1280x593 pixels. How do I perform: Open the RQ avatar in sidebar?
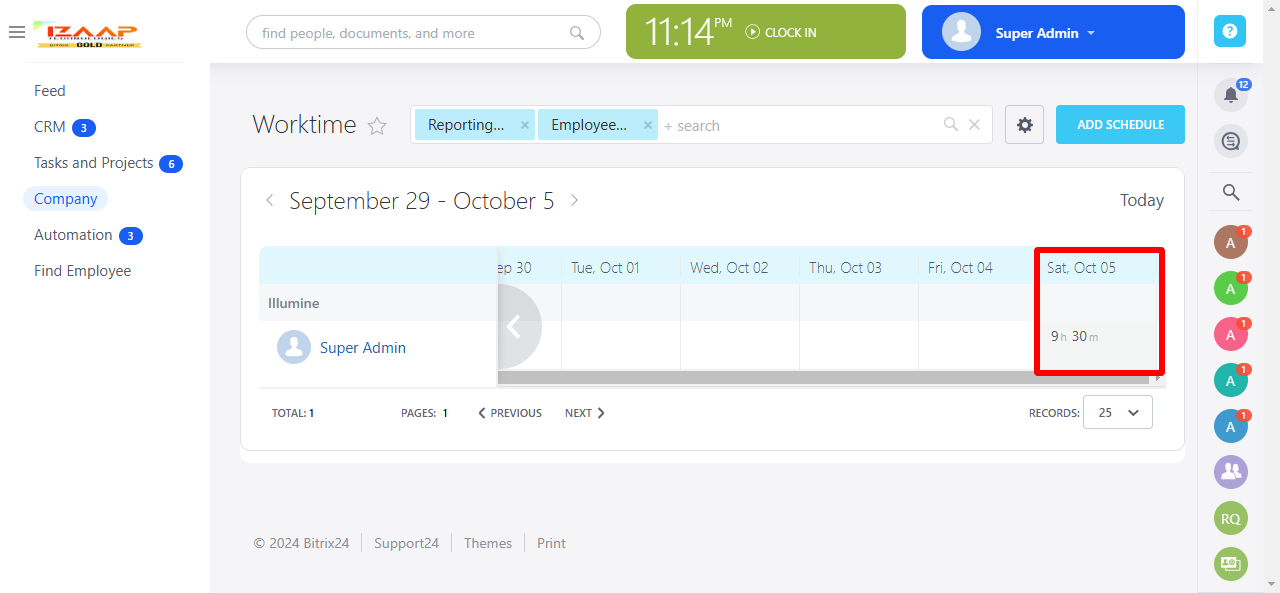pyautogui.click(x=1230, y=518)
